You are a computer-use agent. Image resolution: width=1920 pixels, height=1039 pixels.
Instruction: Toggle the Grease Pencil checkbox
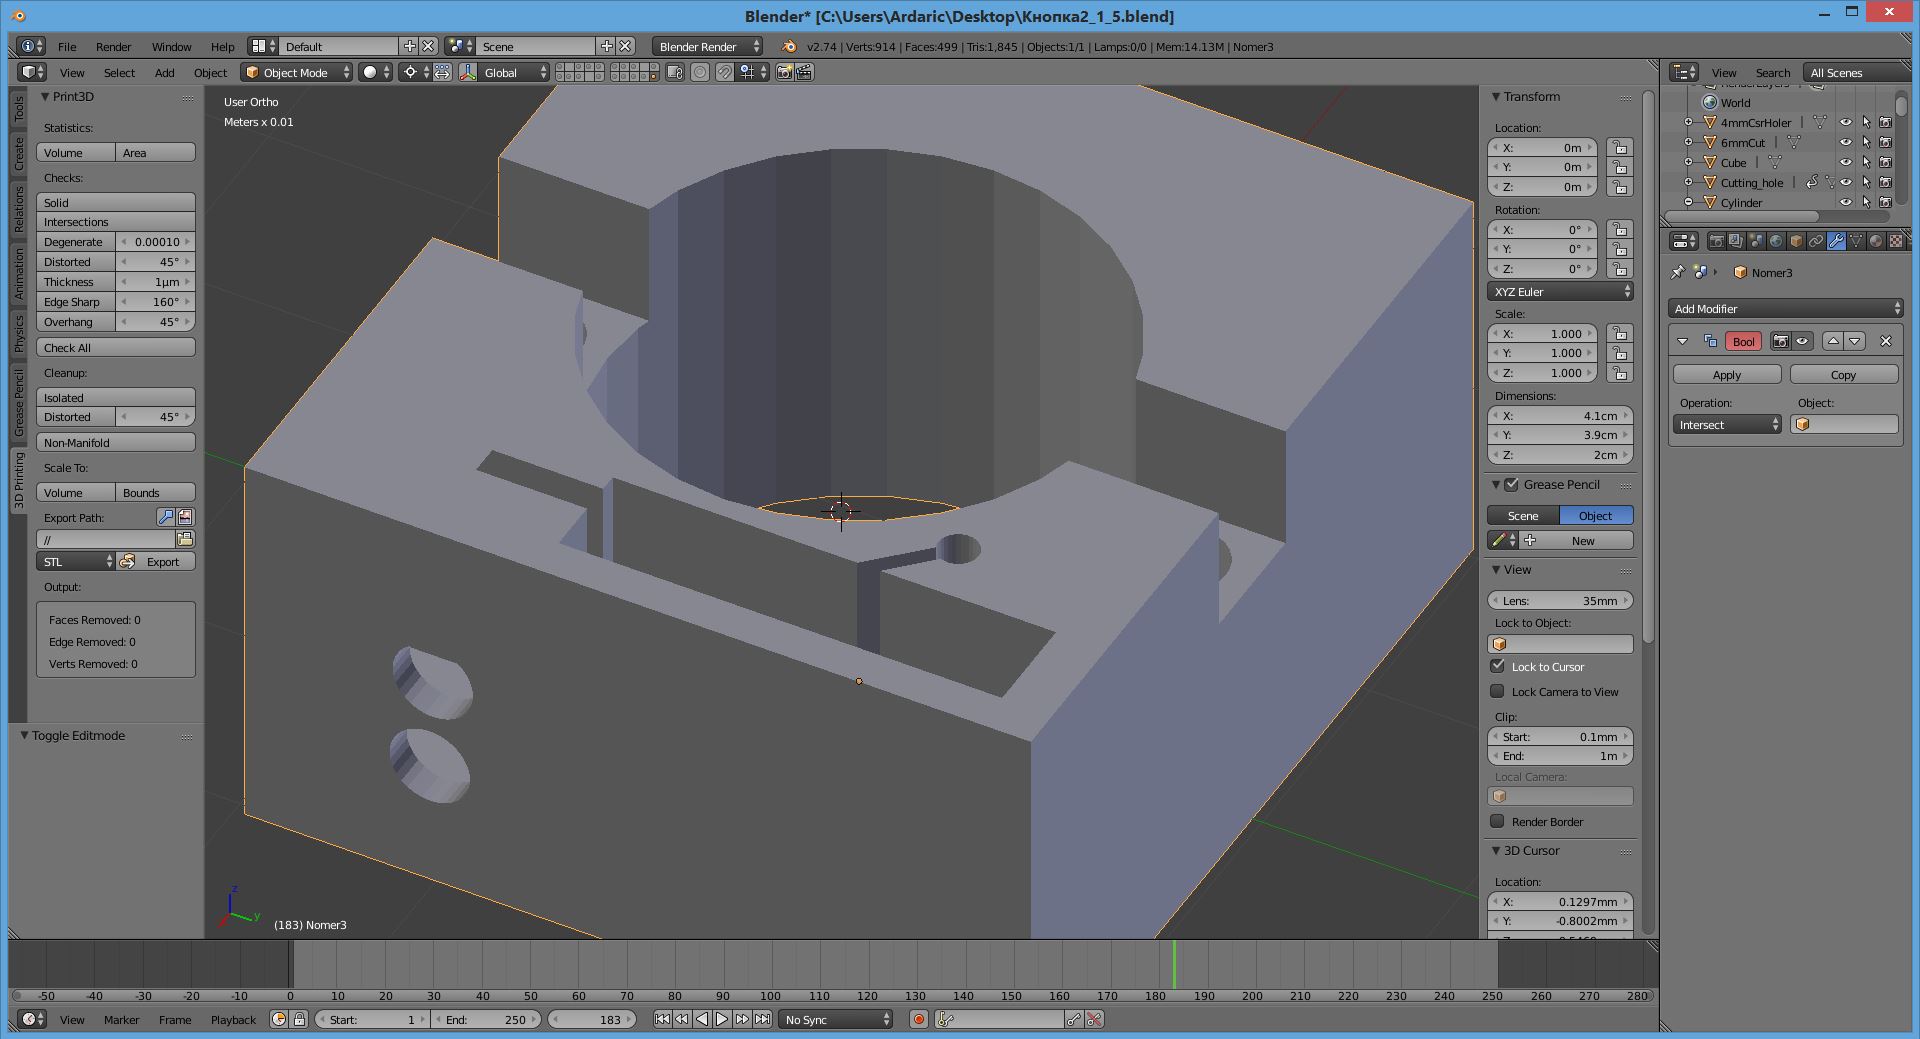pyautogui.click(x=1511, y=484)
